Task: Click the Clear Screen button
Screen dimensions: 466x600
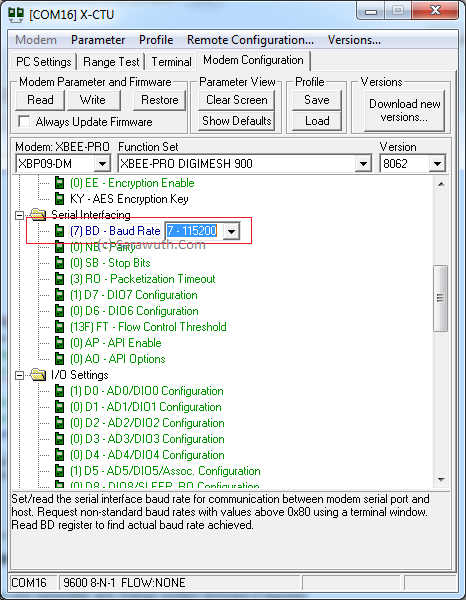Action: pyautogui.click(x=237, y=100)
